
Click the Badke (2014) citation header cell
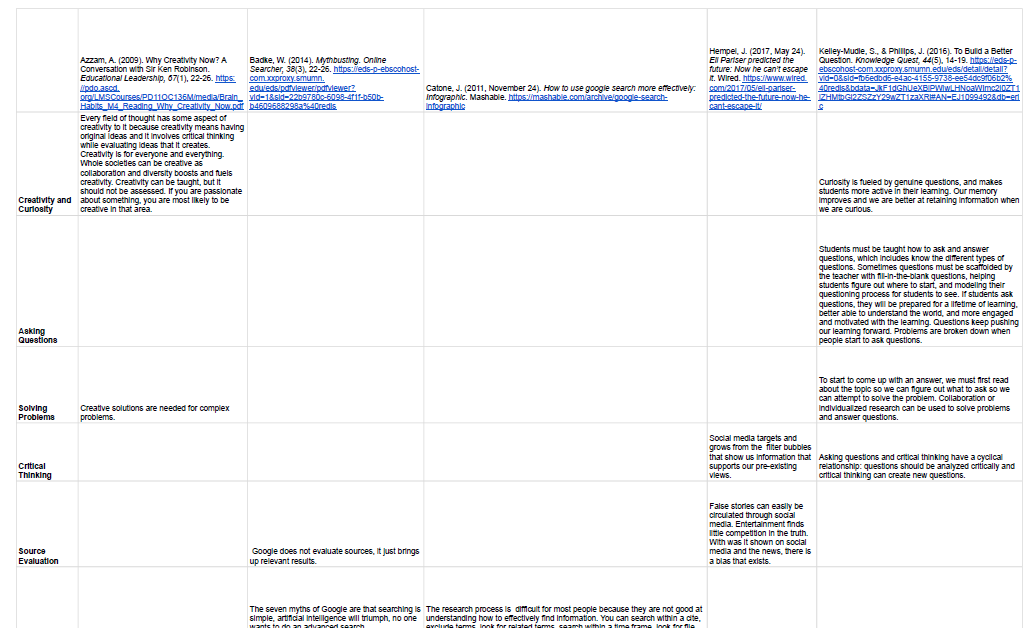[x=335, y=60]
